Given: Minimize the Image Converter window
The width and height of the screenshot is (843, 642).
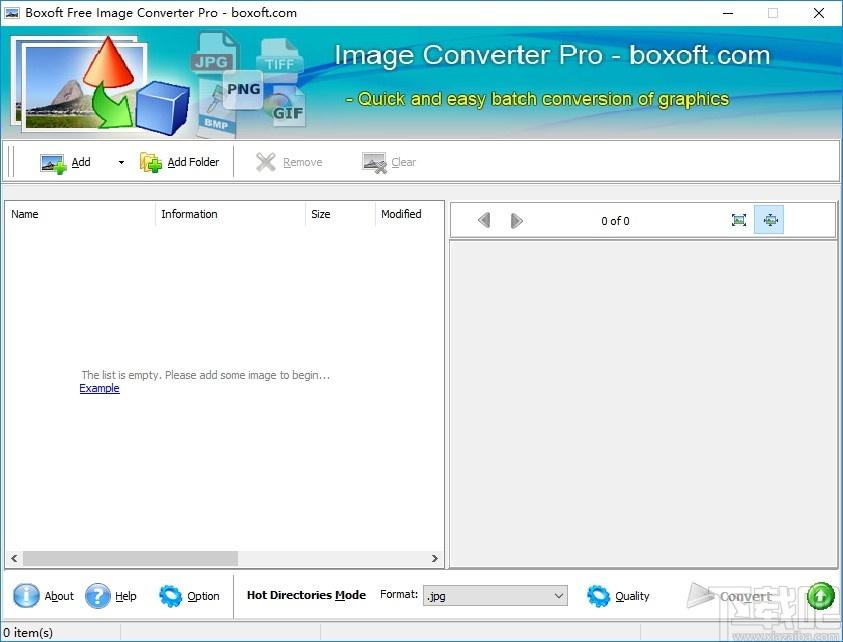Looking at the screenshot, I should click(x=728, y=13).
